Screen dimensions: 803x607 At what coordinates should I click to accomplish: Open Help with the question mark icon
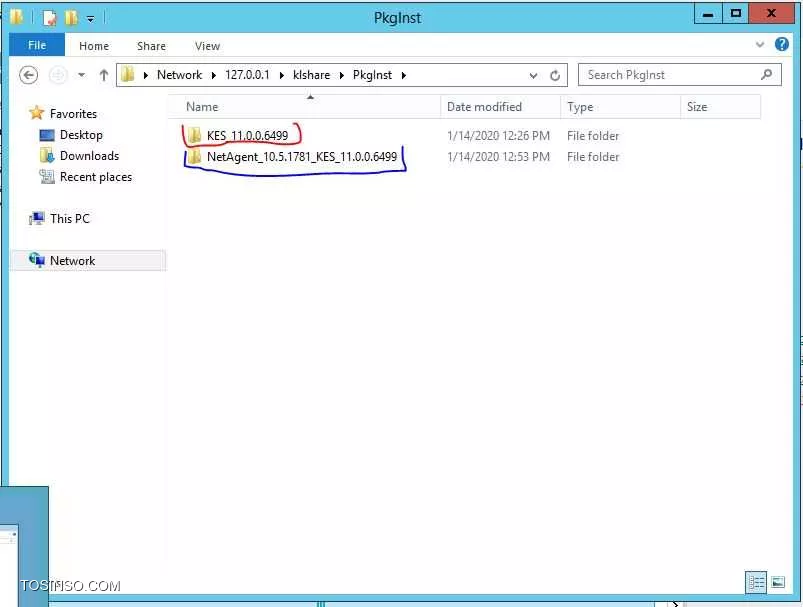[x=781, y=45]
